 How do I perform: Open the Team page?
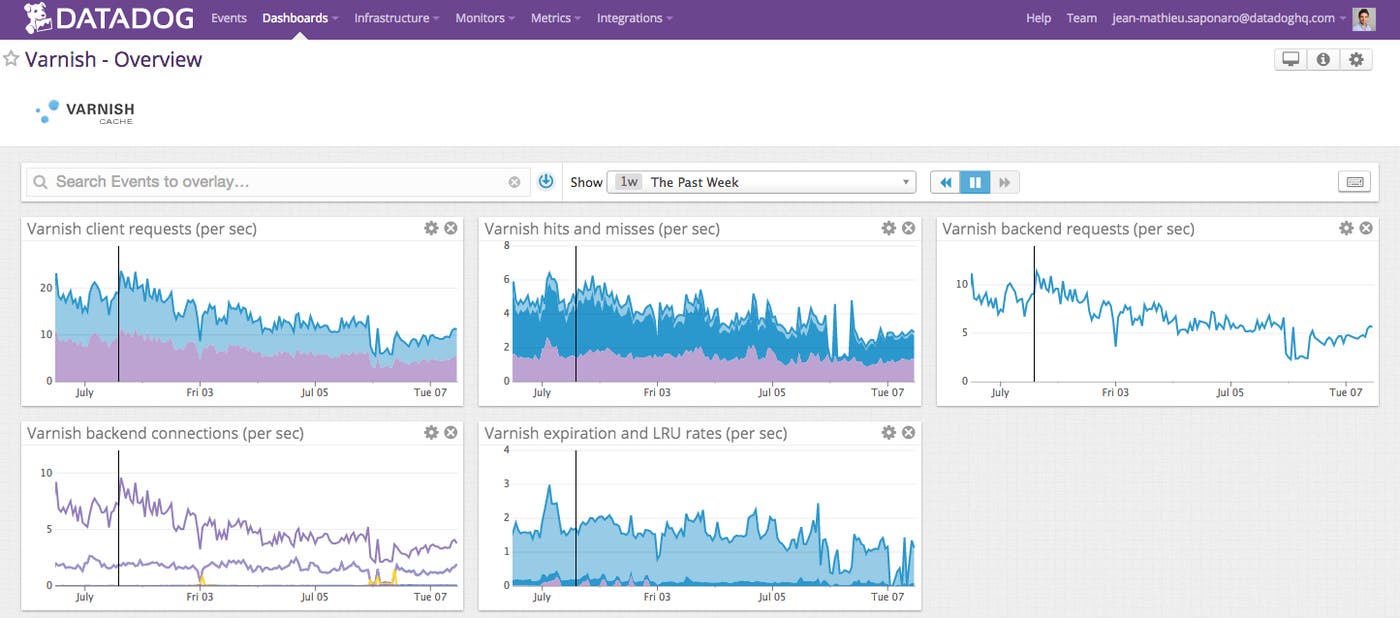tap(1081, 18)
